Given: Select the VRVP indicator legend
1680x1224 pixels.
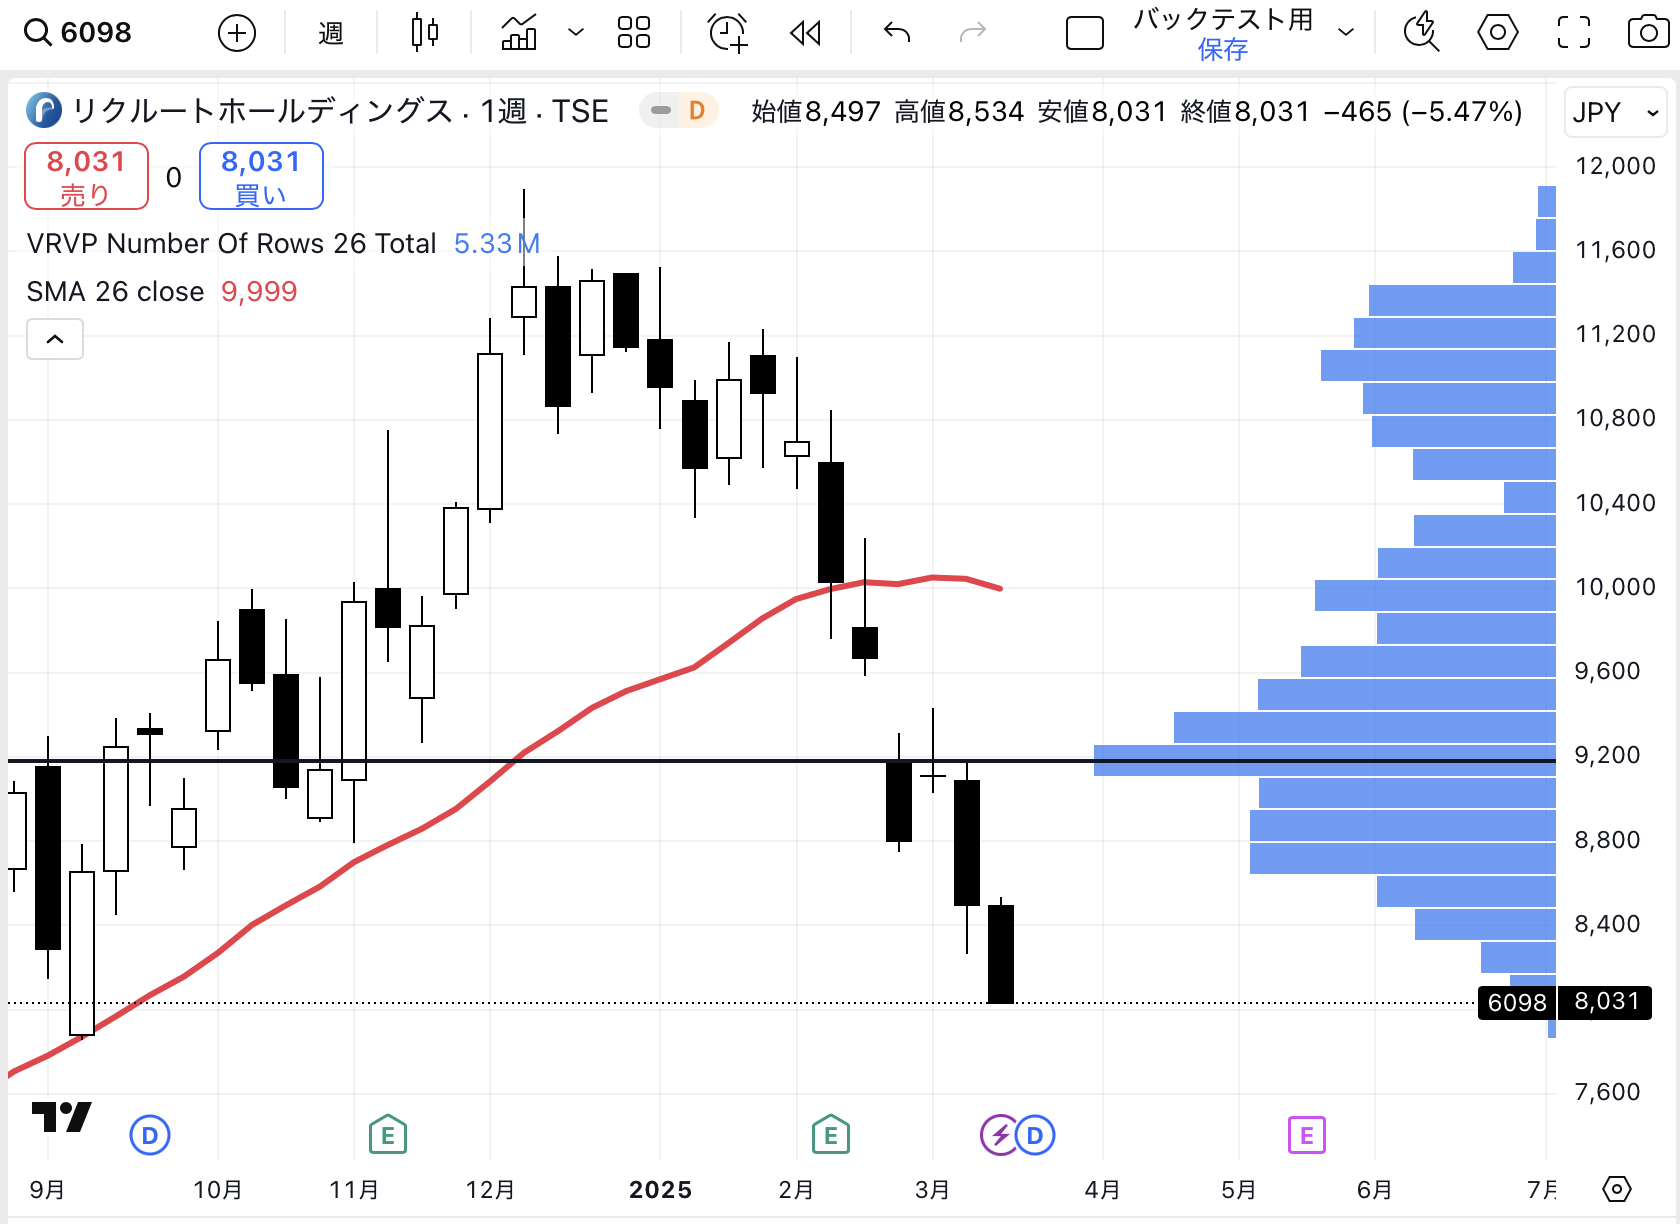Looking at the screenshot, I should [x=232, y=243].
